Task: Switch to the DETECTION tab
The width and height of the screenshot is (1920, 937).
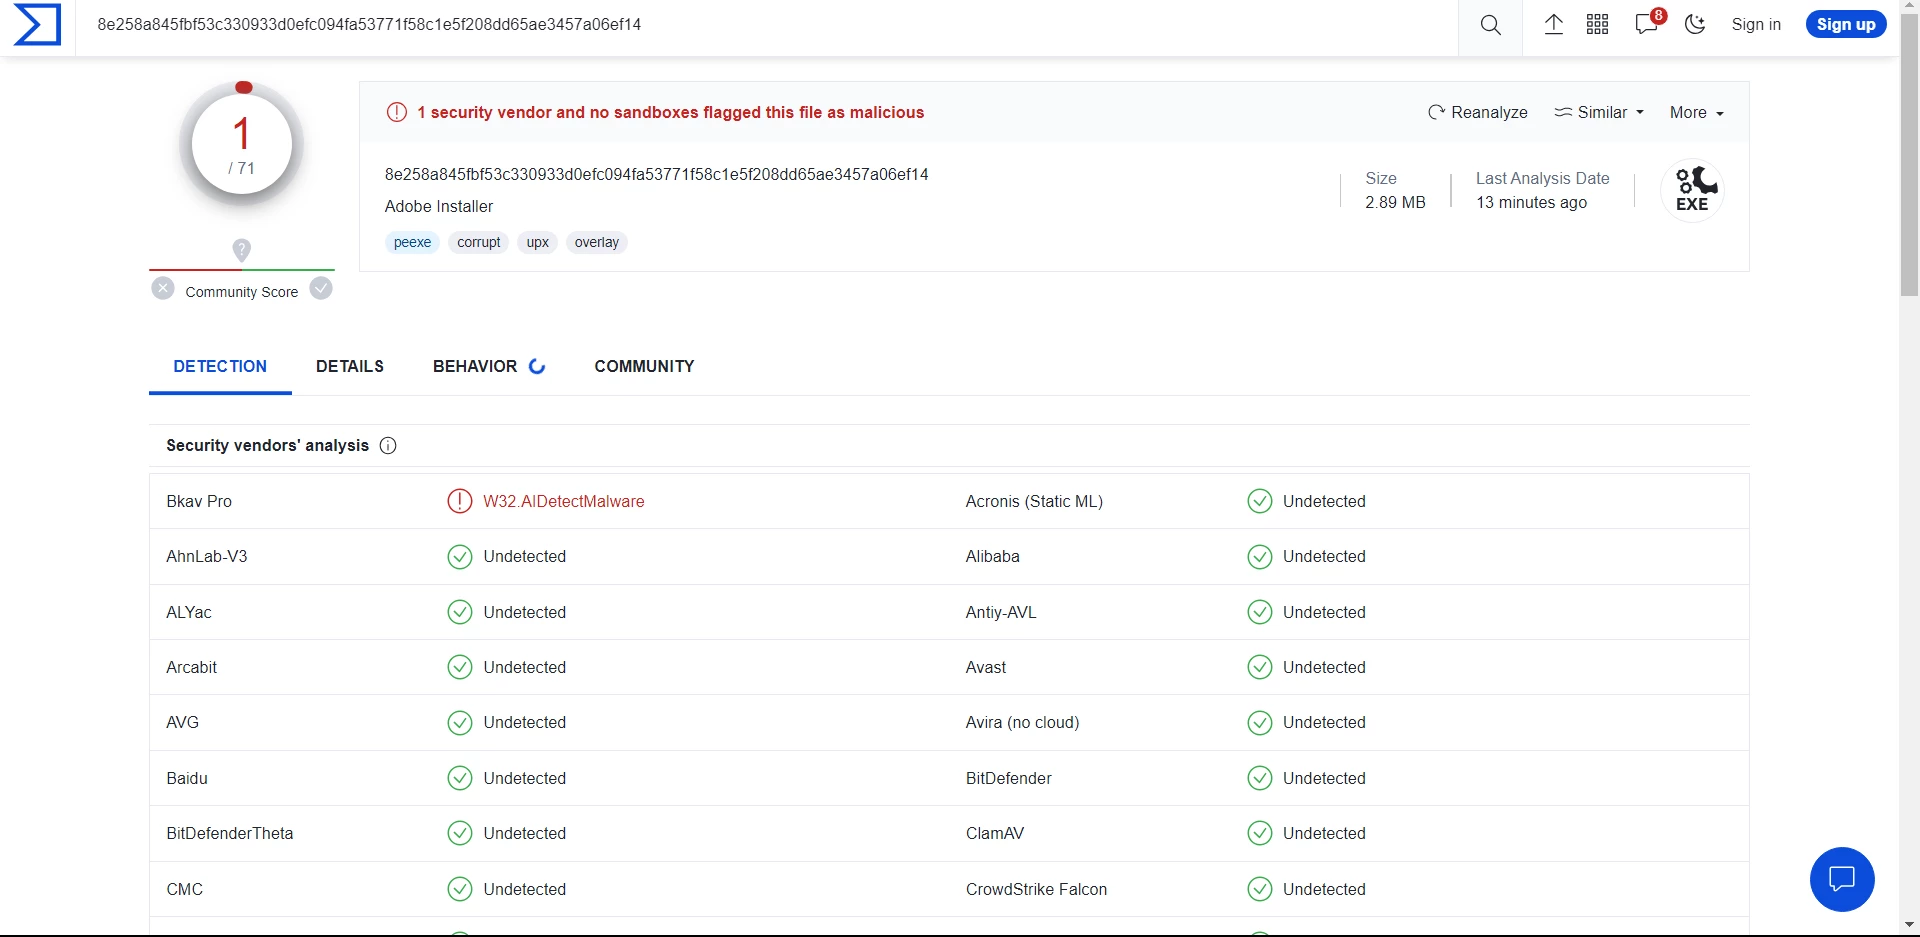Action: (x=220, y=367)
